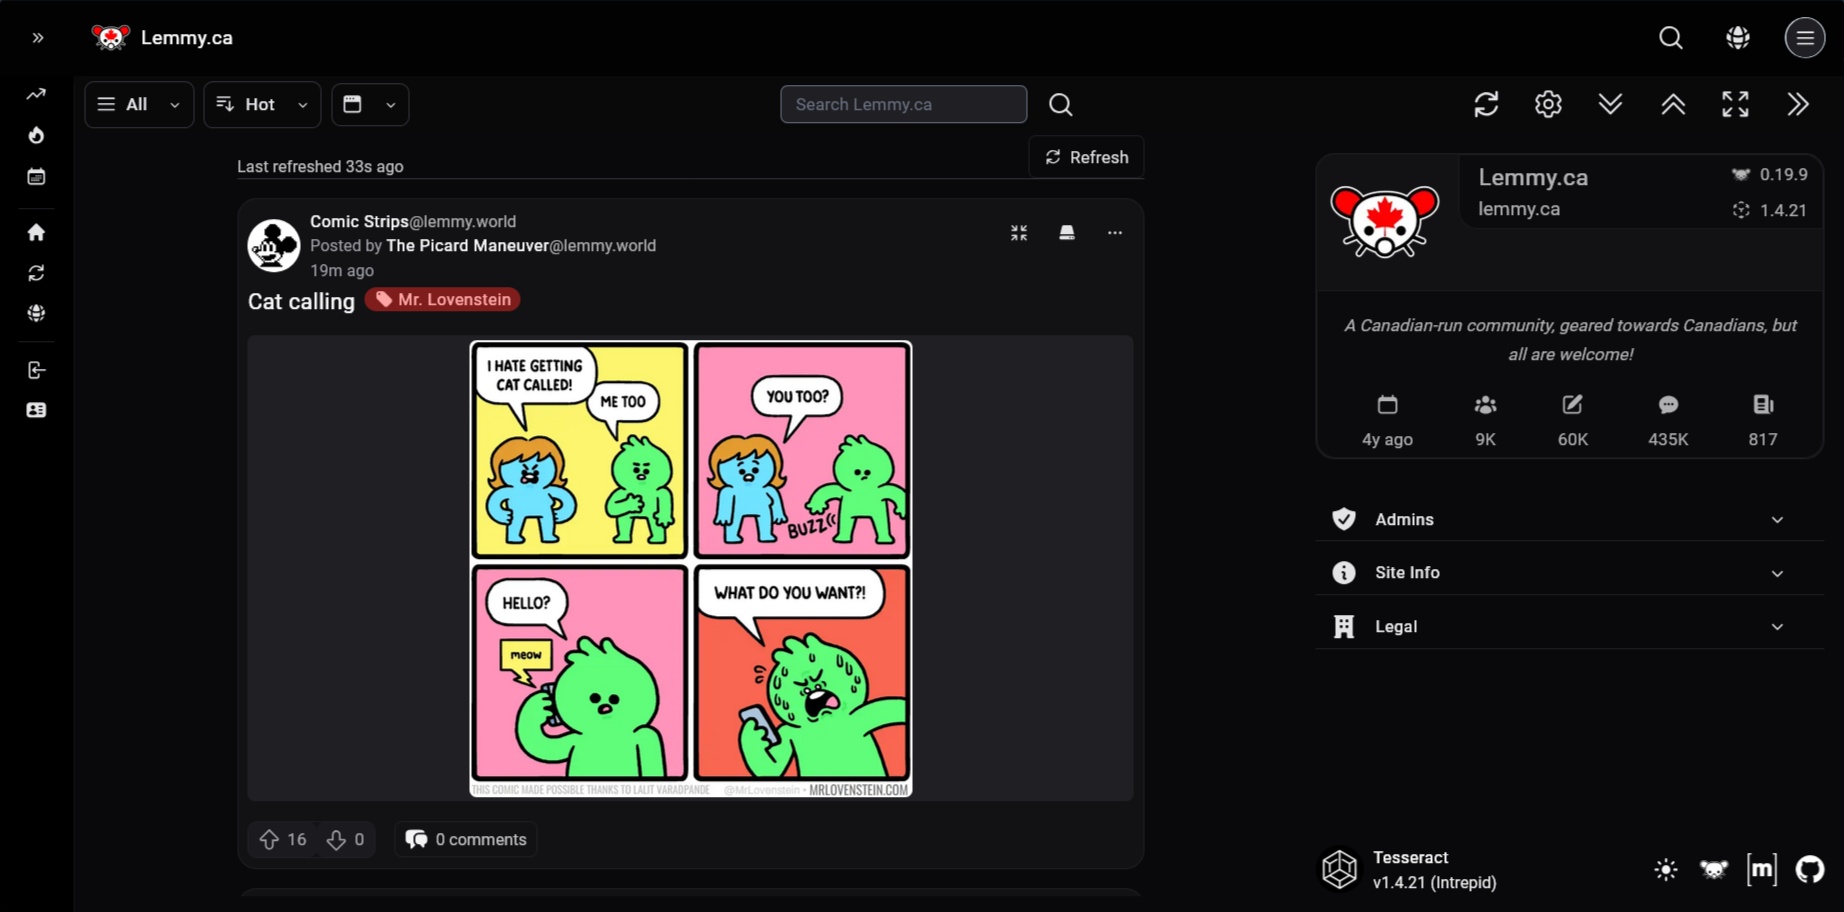The width and height of the screenshot is (1844, 912).
Task: Click the 817 communities statistic
Action: click(x=1763, y=421)
